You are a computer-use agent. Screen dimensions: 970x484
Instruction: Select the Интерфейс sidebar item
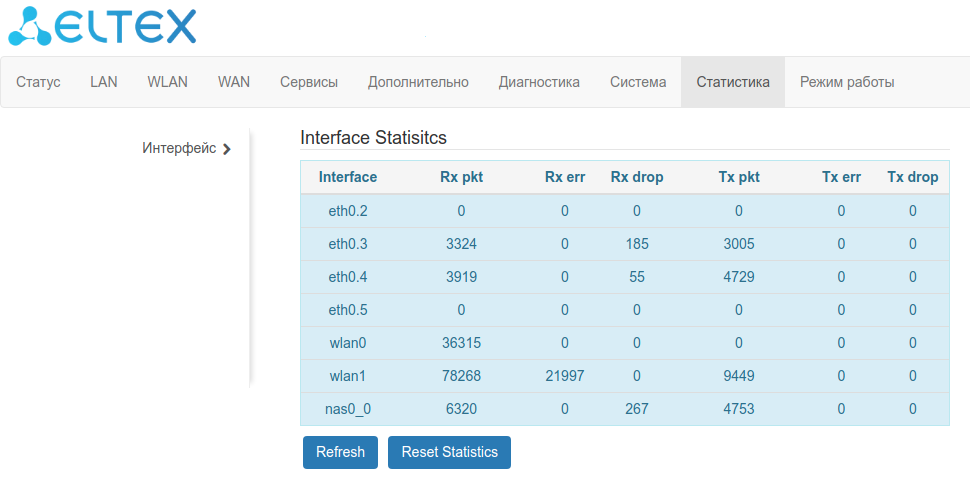(179, 148)
